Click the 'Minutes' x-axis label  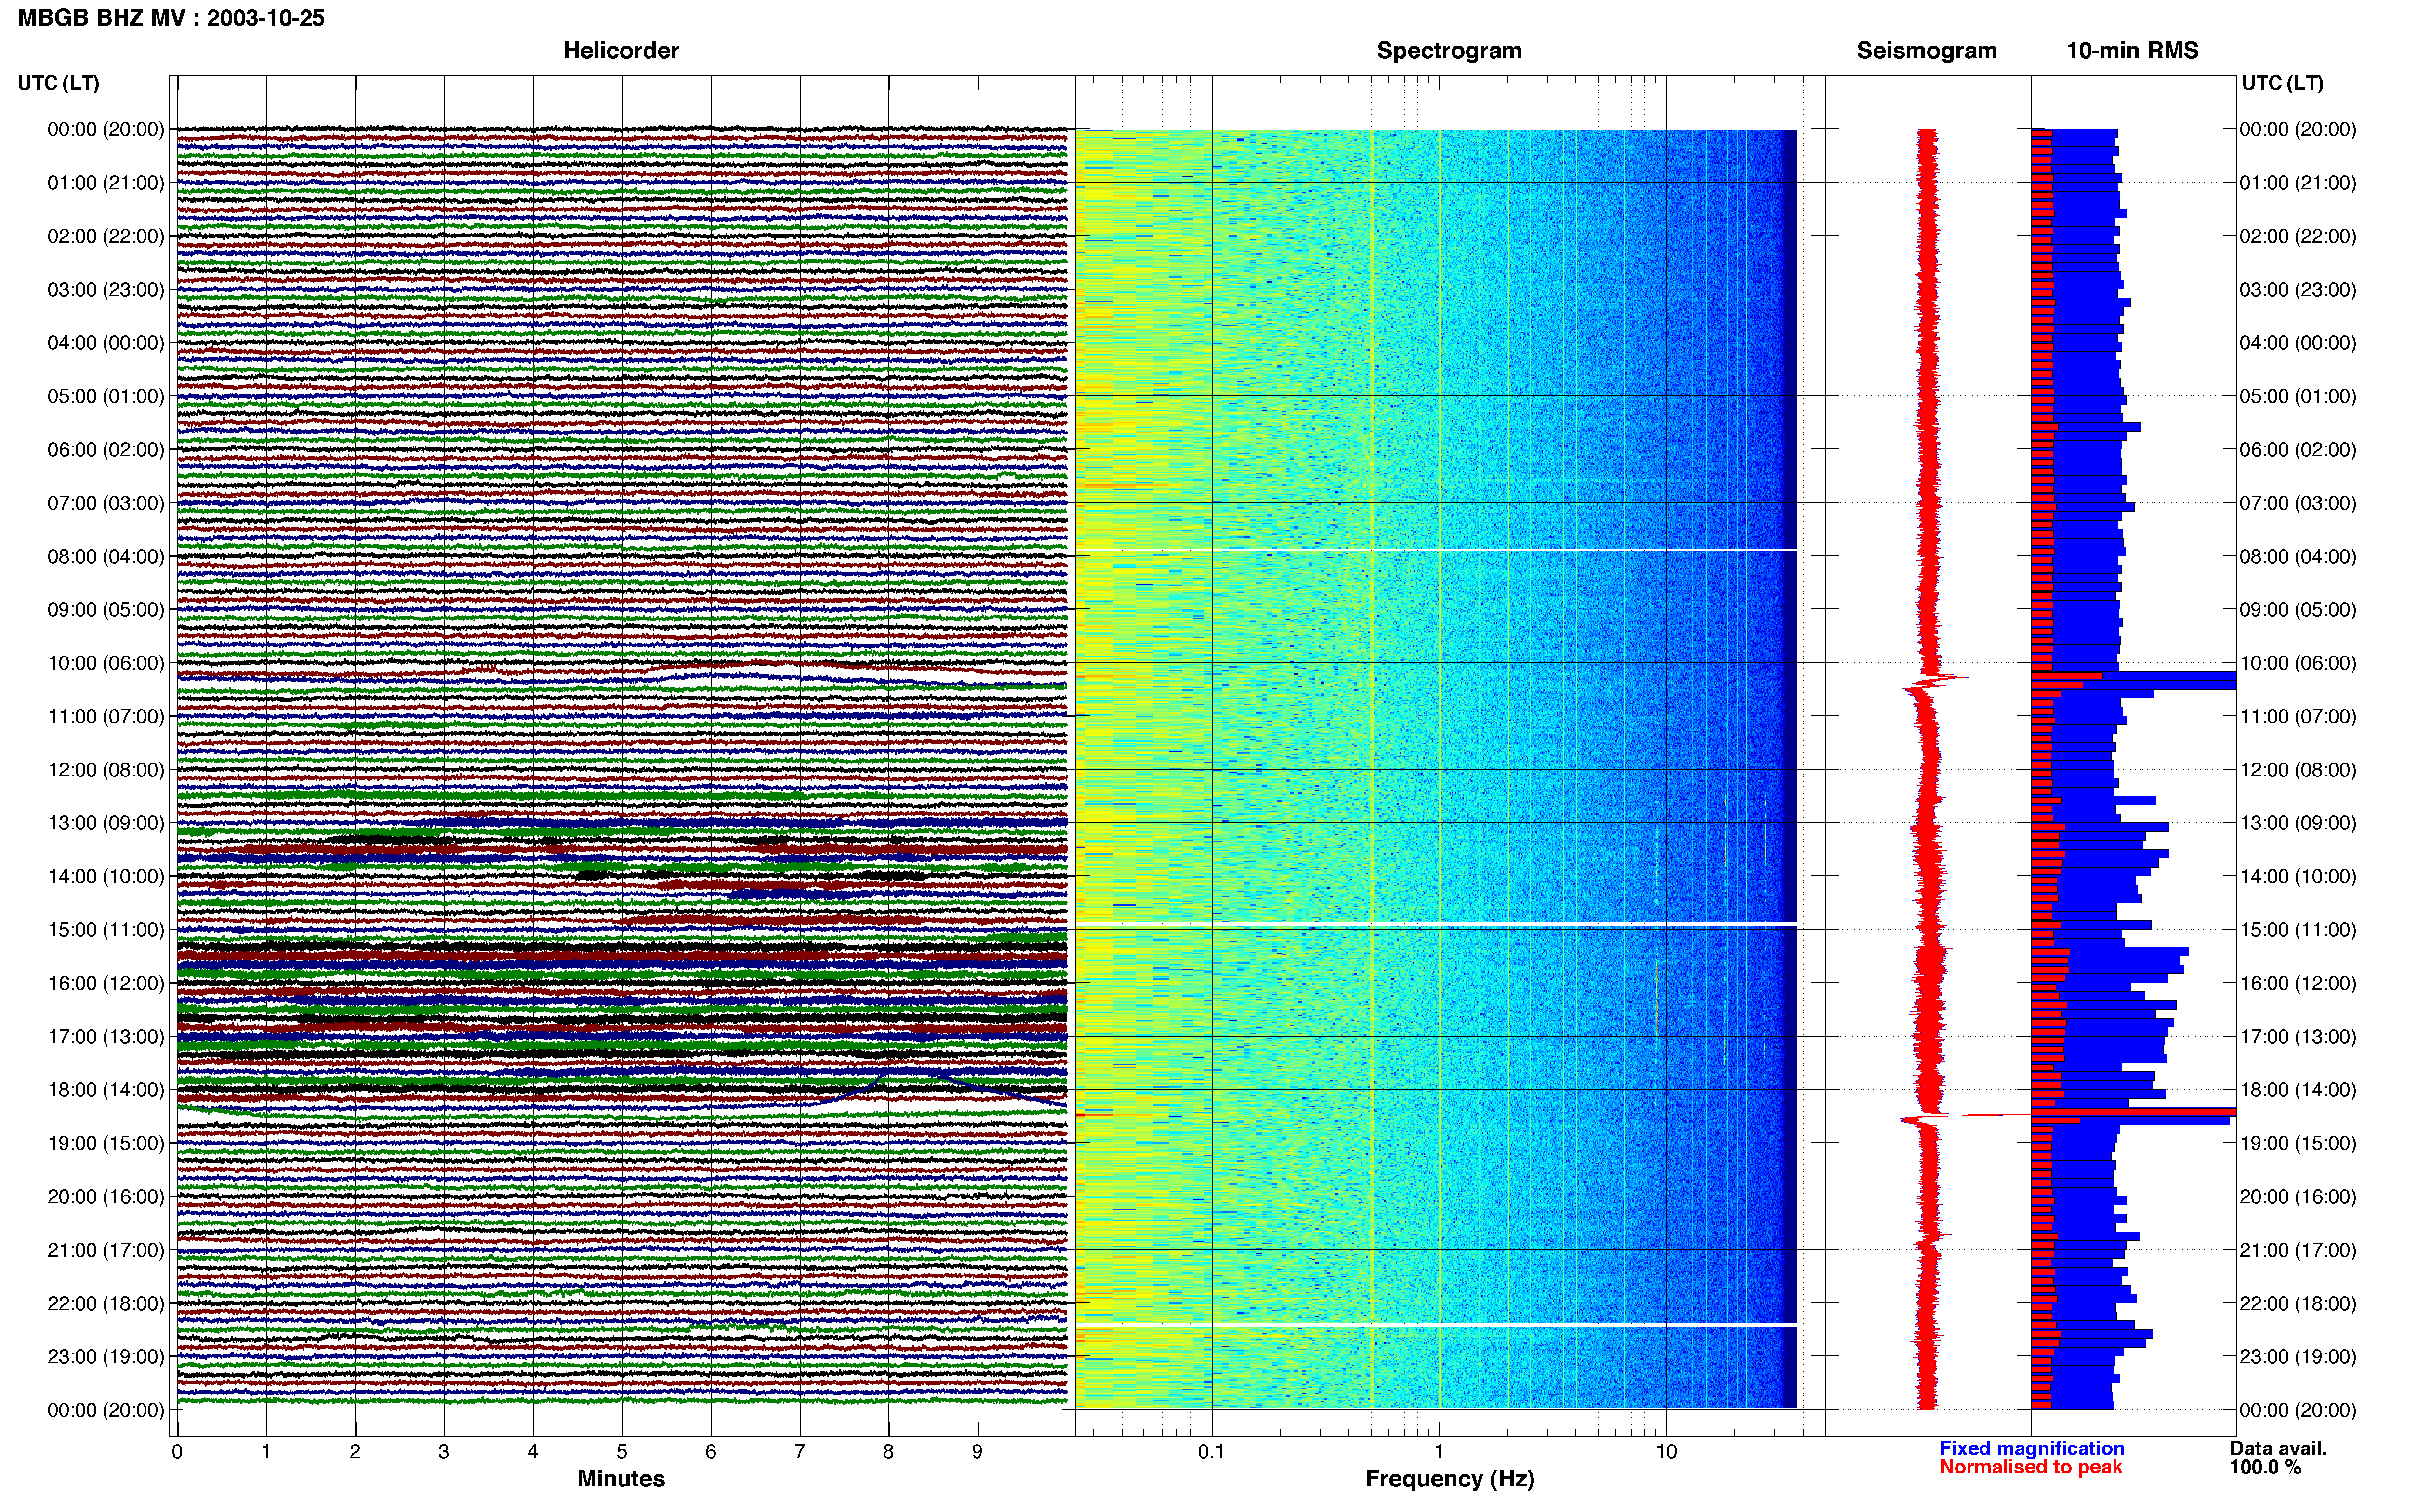621,1479
